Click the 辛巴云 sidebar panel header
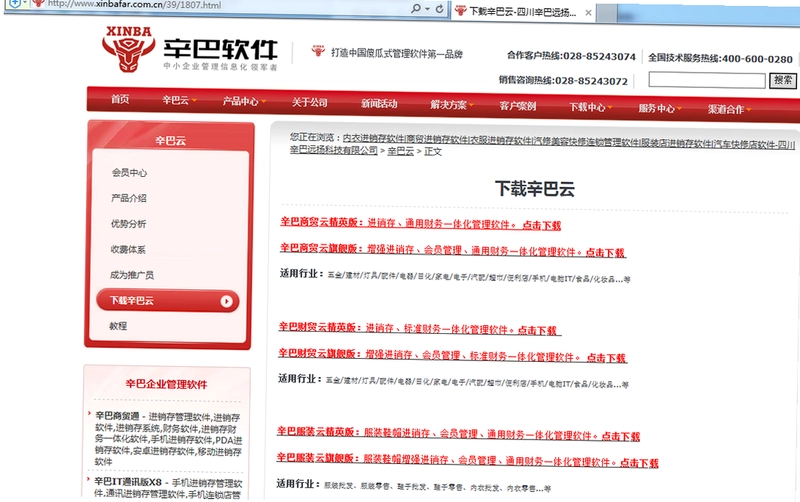800x502 pixels. (170, 141)
